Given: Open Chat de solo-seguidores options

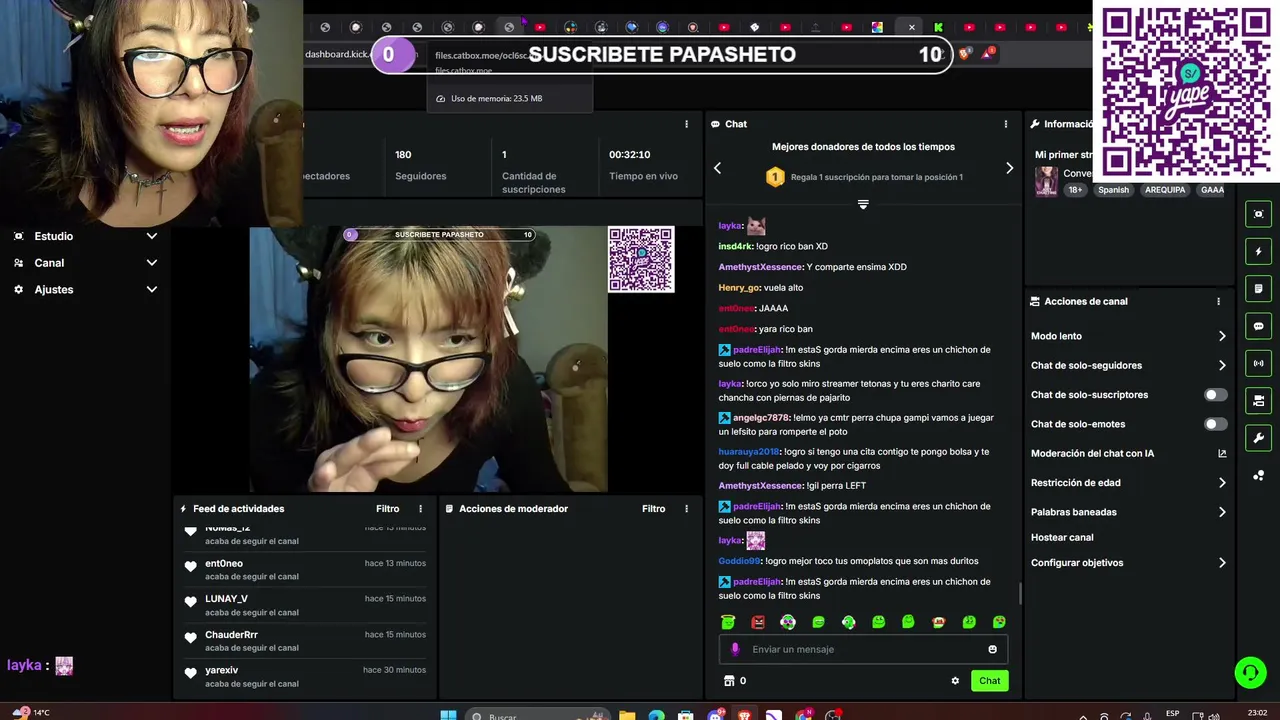Looking at the screenshot, I should (1128, 365).
